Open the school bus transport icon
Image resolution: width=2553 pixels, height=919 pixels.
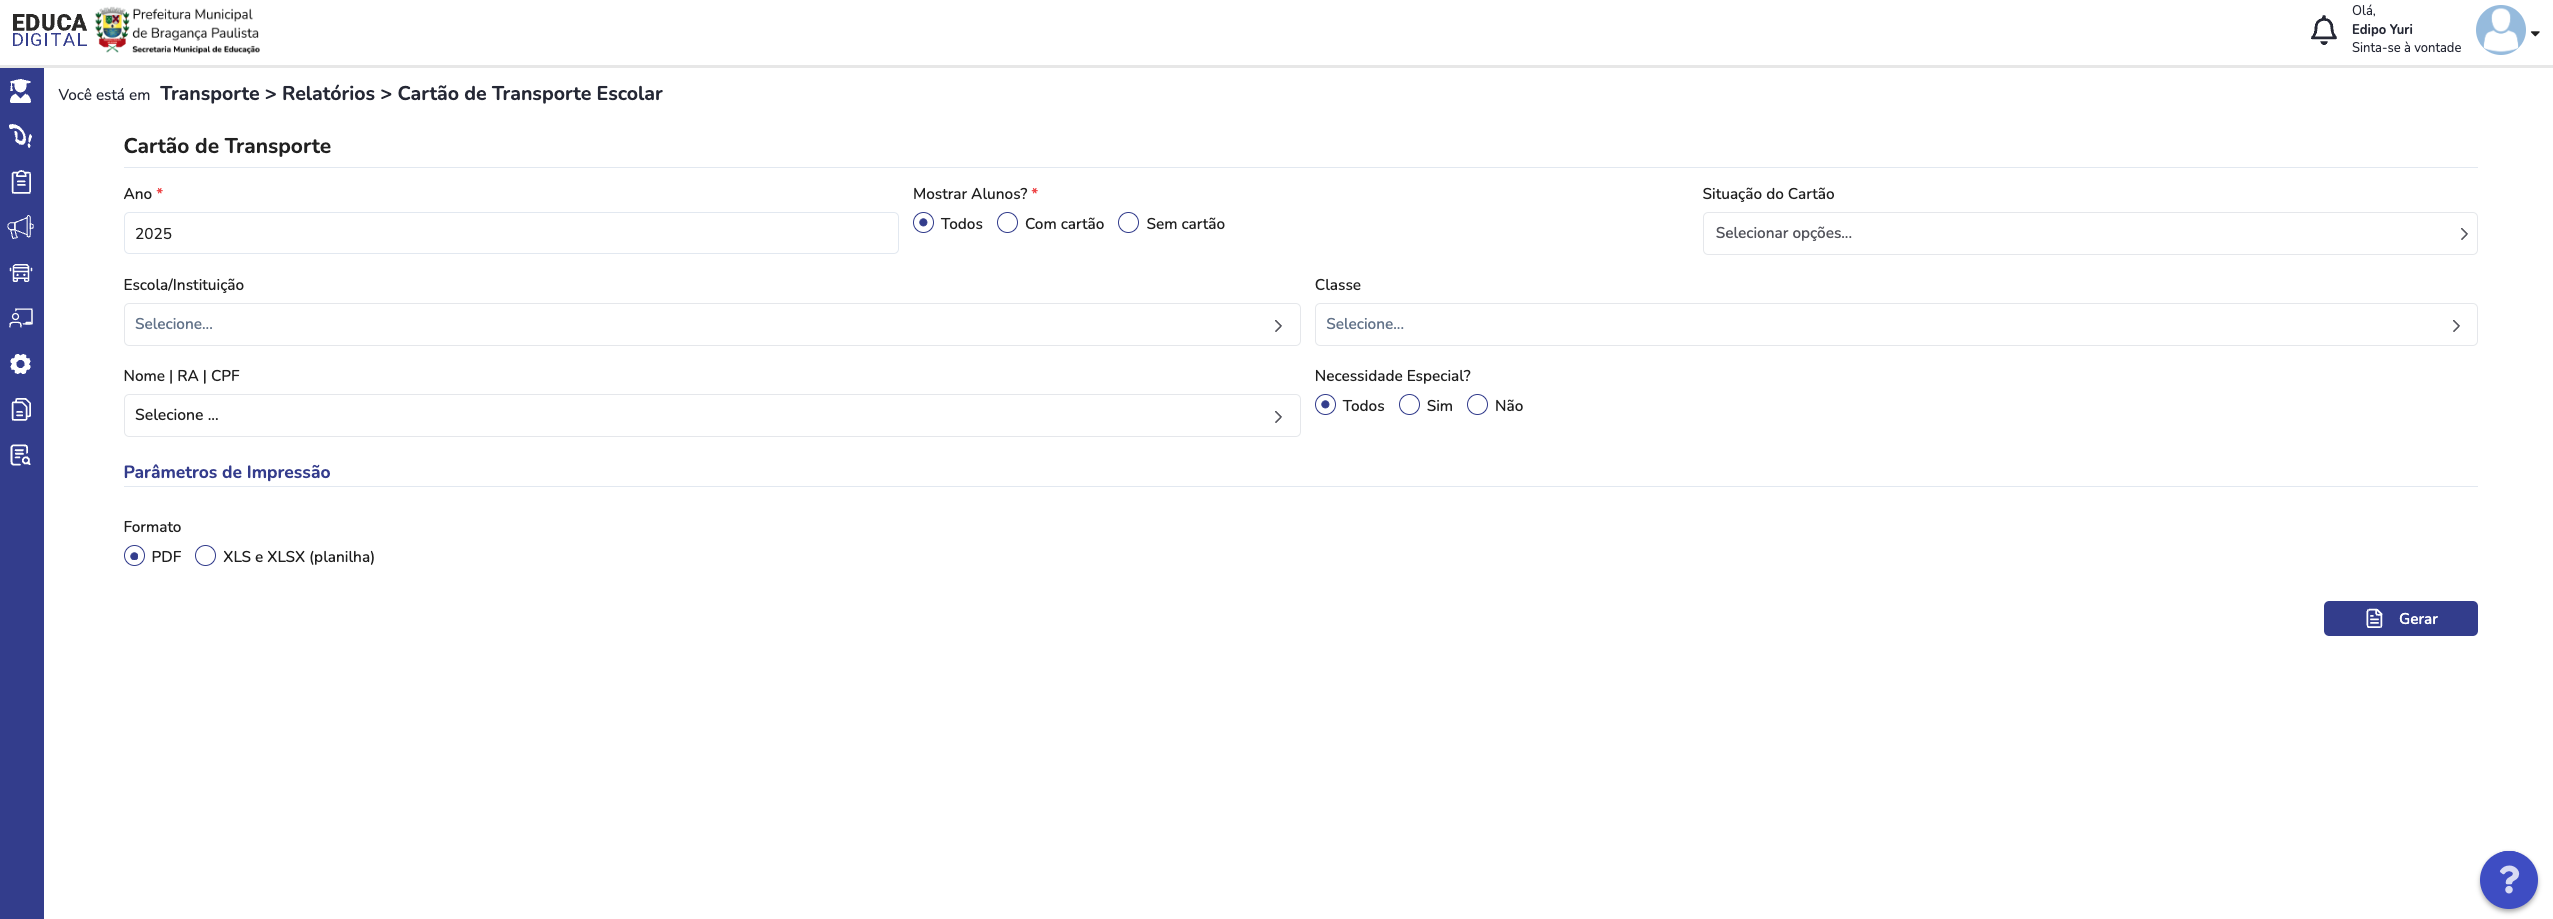pyautogui.click(x=21, y=273)
